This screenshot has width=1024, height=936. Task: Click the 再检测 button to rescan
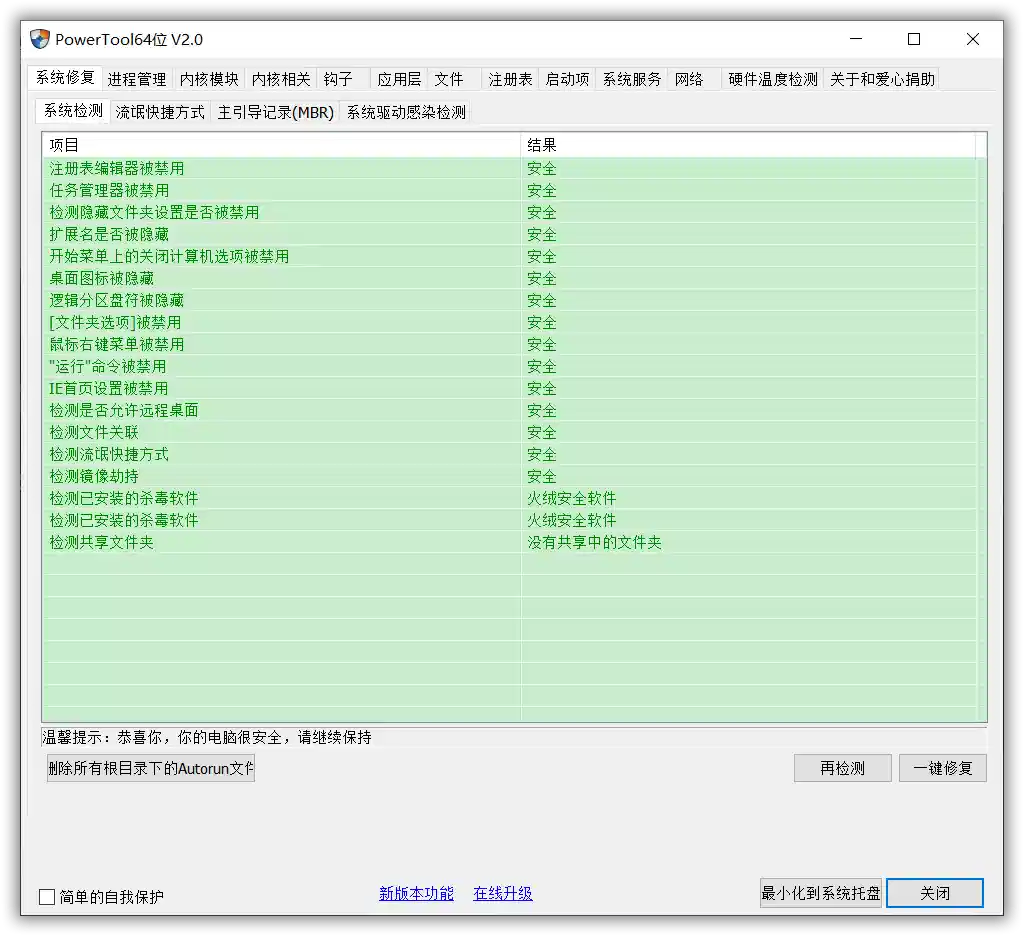(x=842, y=768)
